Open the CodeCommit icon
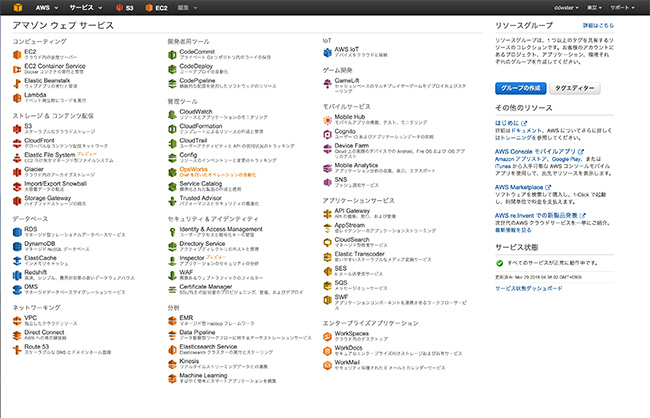This screenshot has height=418, width=650. [172, 55]
